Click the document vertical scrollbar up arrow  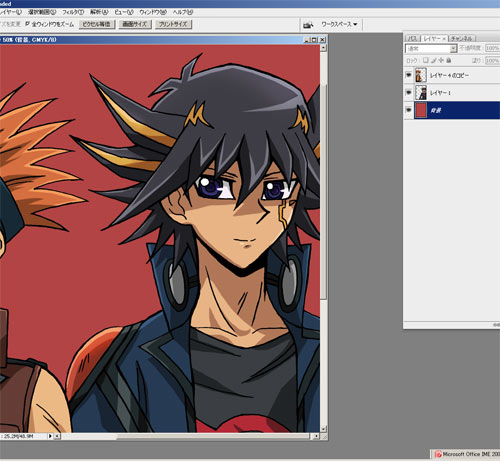click(x=323, y=48)
